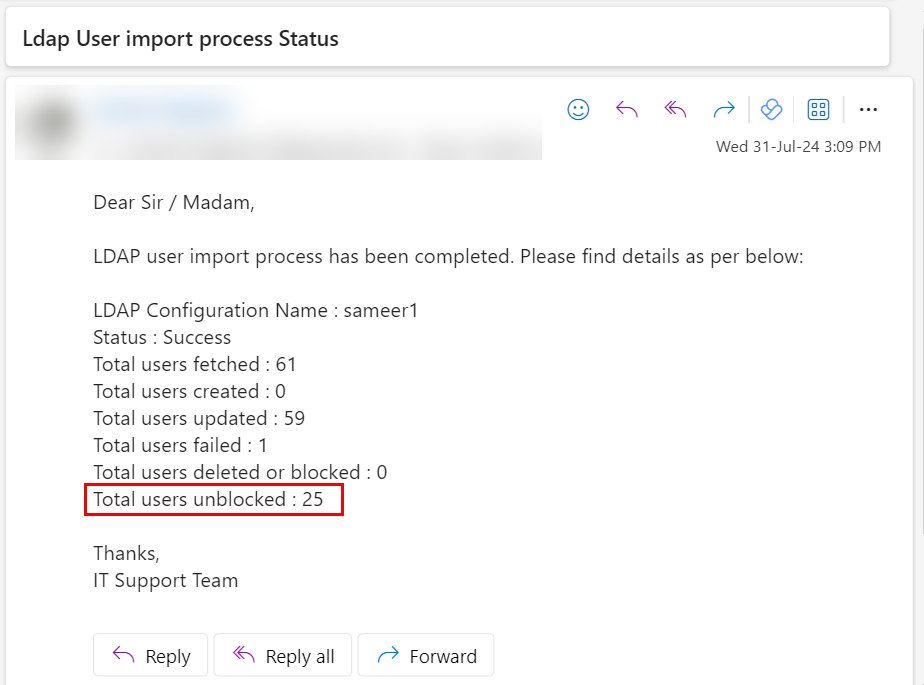Add a reaction using the smiley icon
The width and height of the screenshot is (924, 685).
point(578,109)
